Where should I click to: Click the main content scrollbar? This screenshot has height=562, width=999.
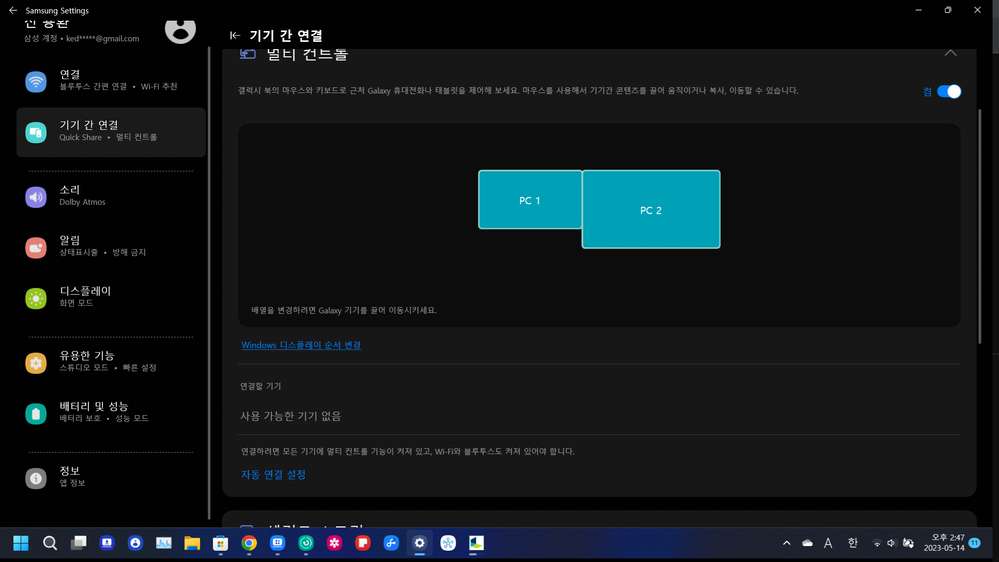click(x=980, y=226)
